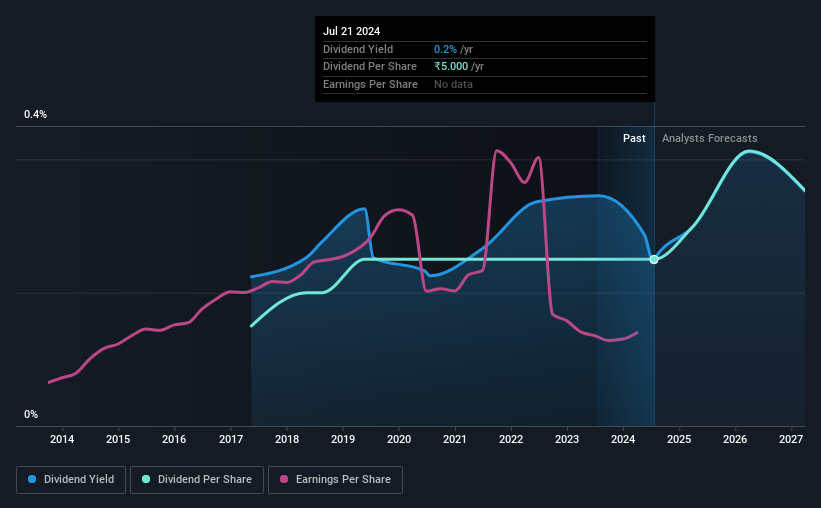Toggle the Earnings Per Share legend button
The image size is (821, 508).
(x=335, y=480)
